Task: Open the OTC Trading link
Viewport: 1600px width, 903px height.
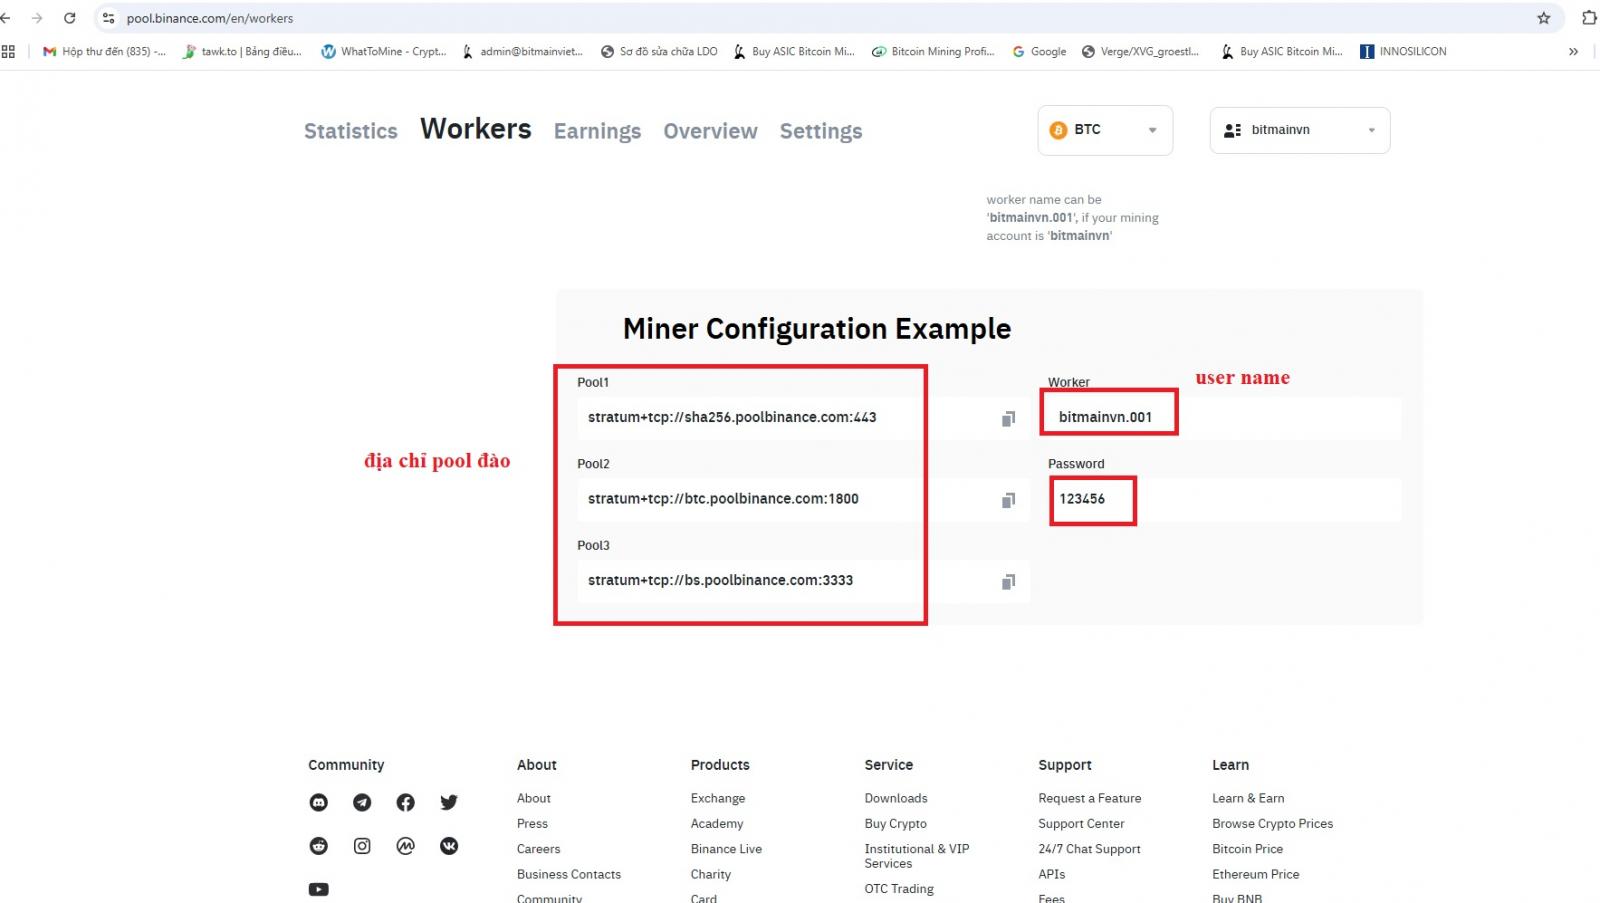Action: 899,889
